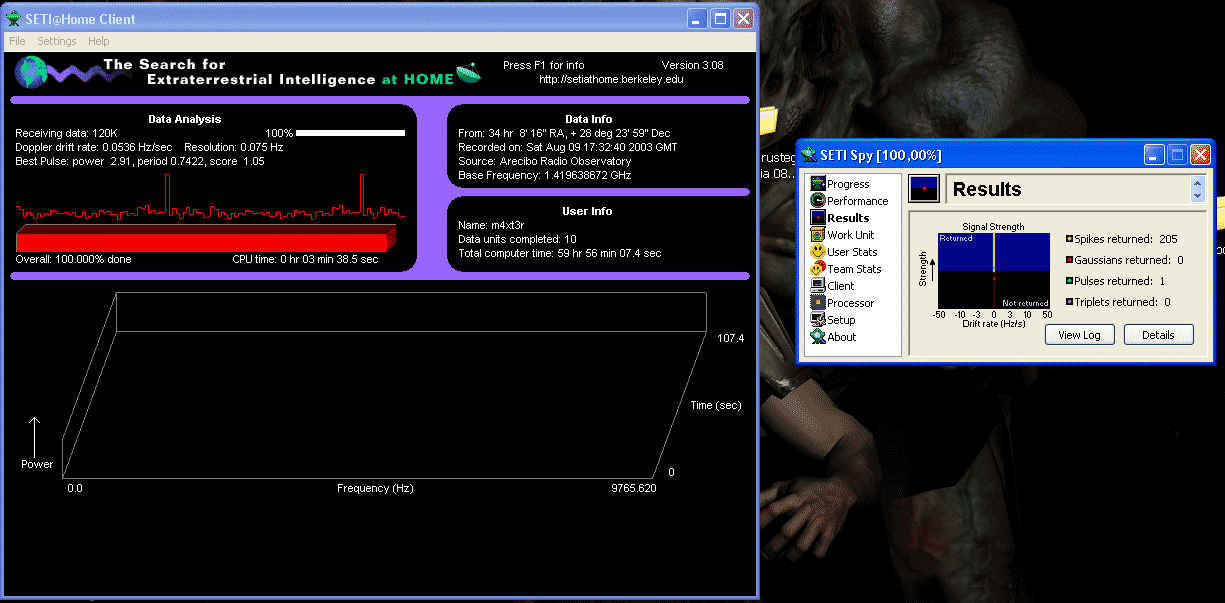Click the 'Doppler drift rate: 0.0536 Hz/sec' text
Viewport: 1225px width, 603px height.
(95, 147)
